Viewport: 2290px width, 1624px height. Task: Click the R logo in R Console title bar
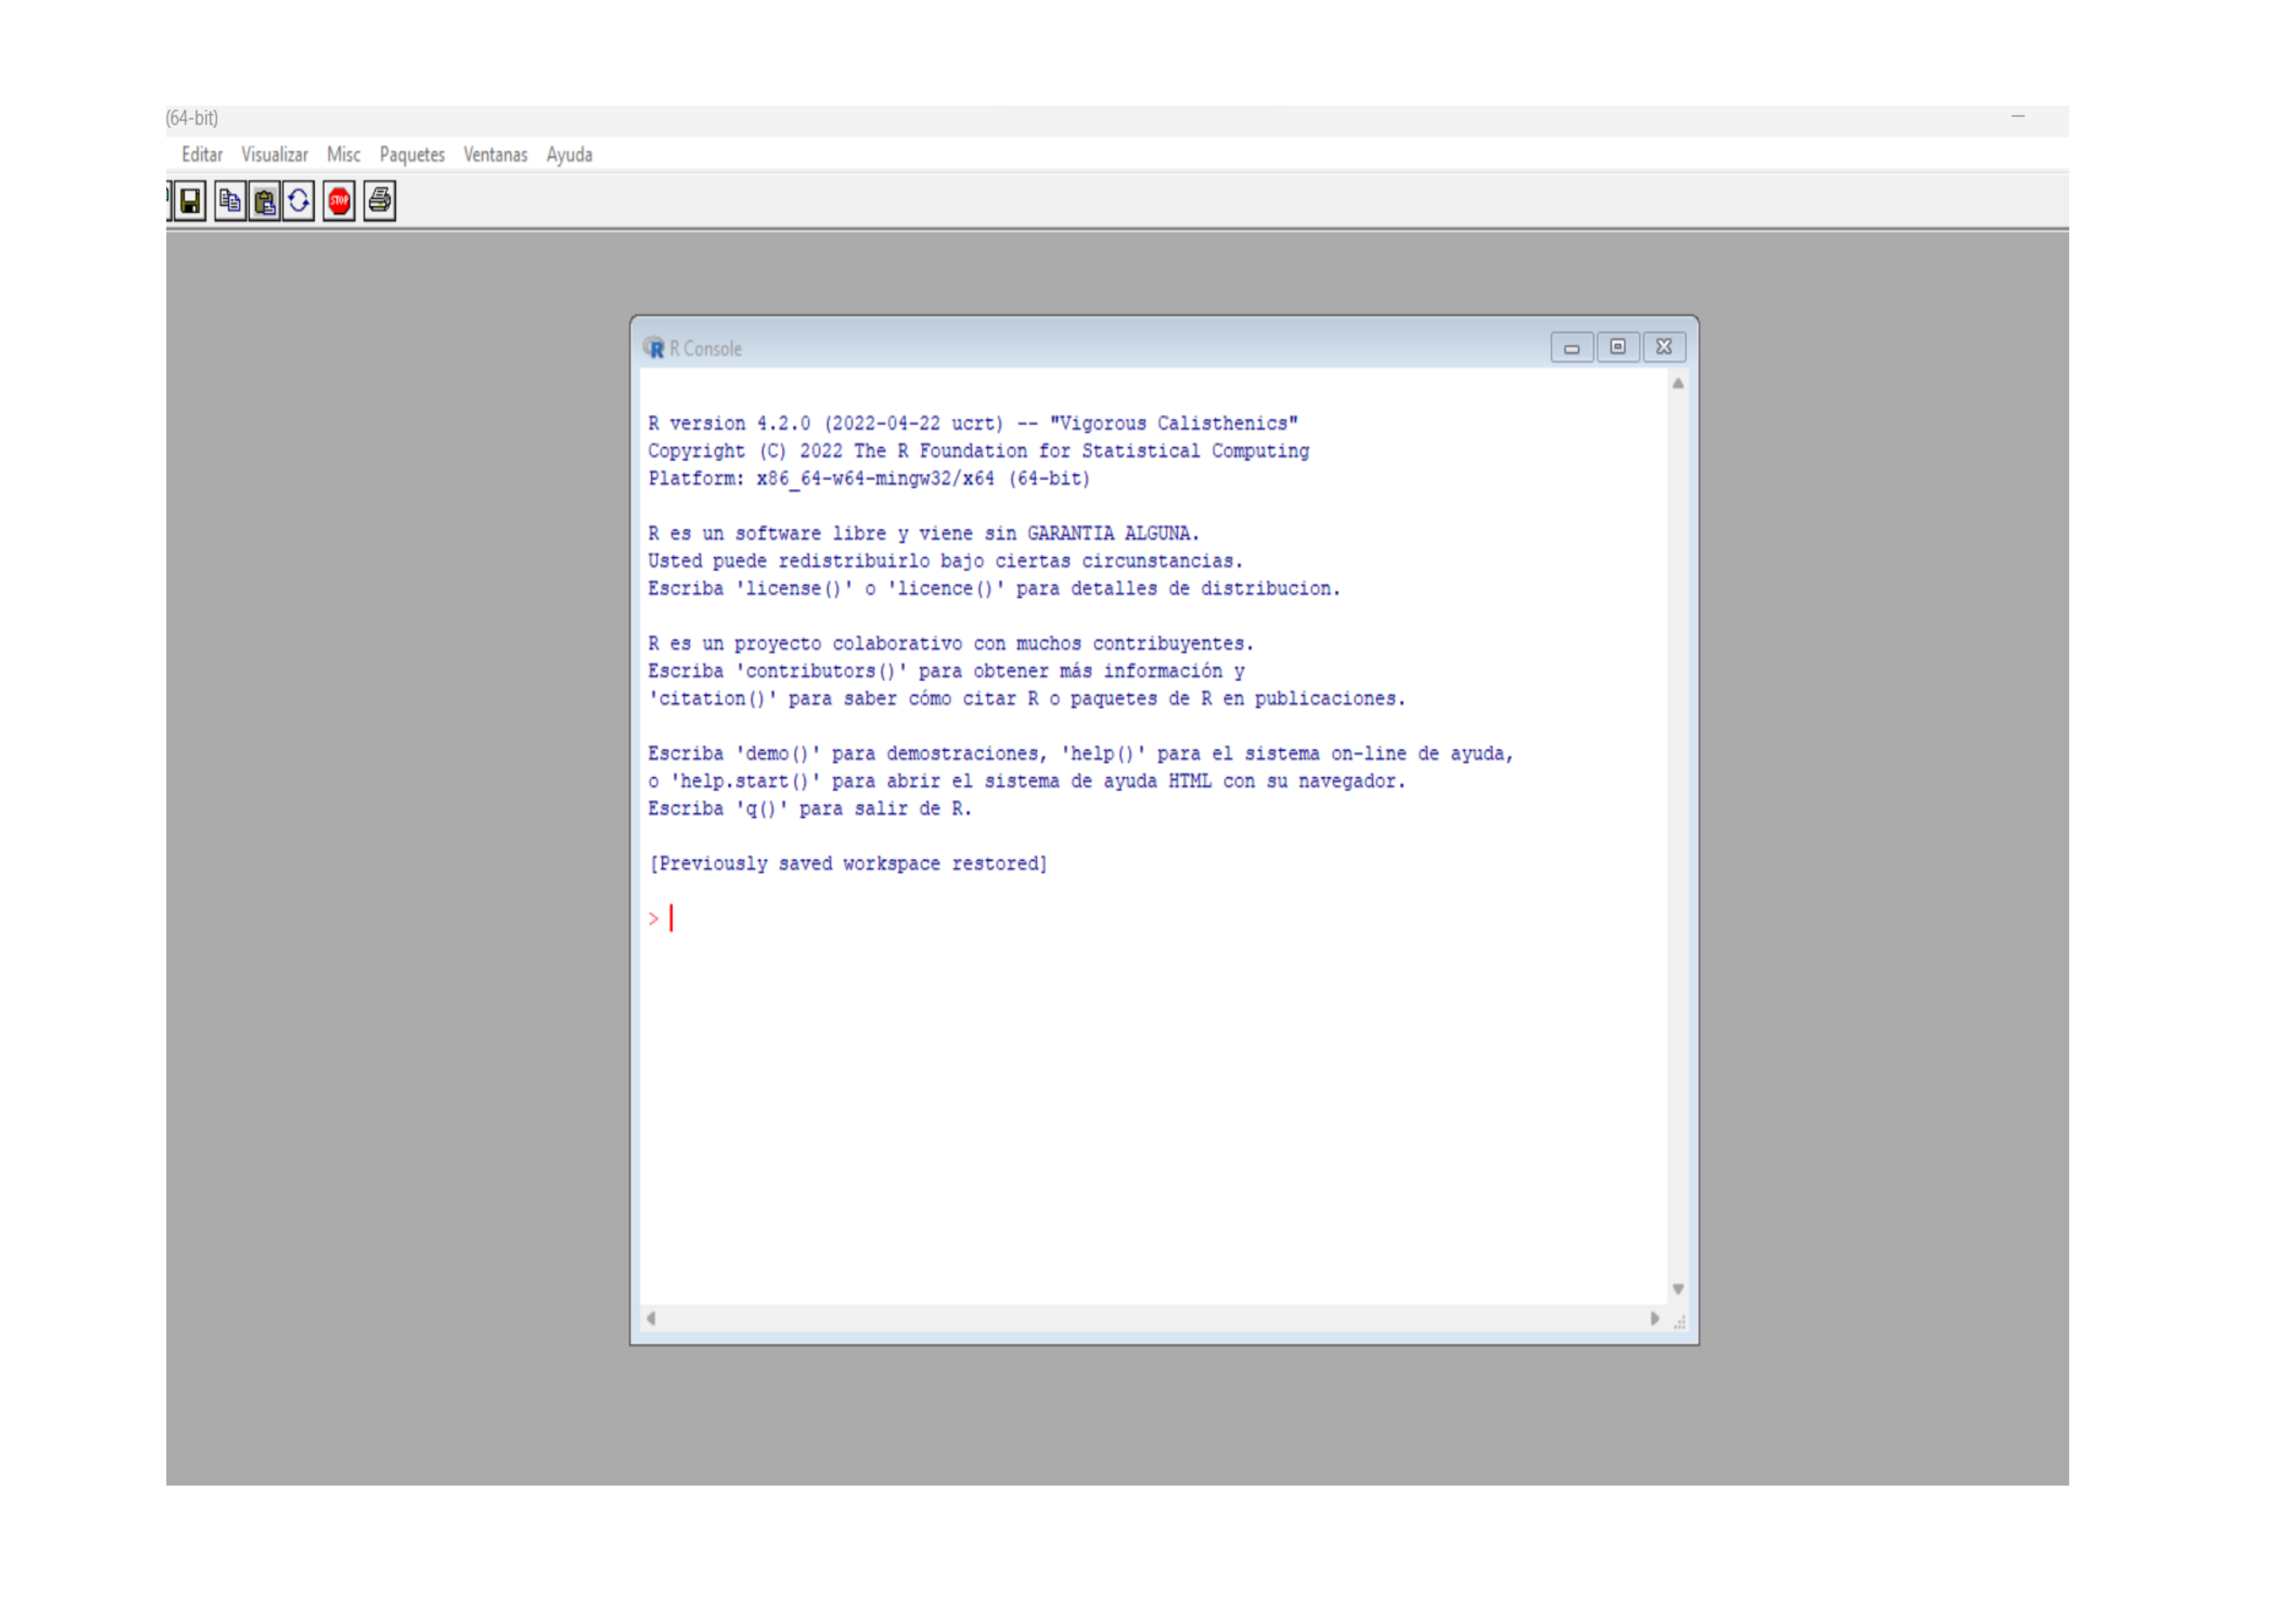654,348
